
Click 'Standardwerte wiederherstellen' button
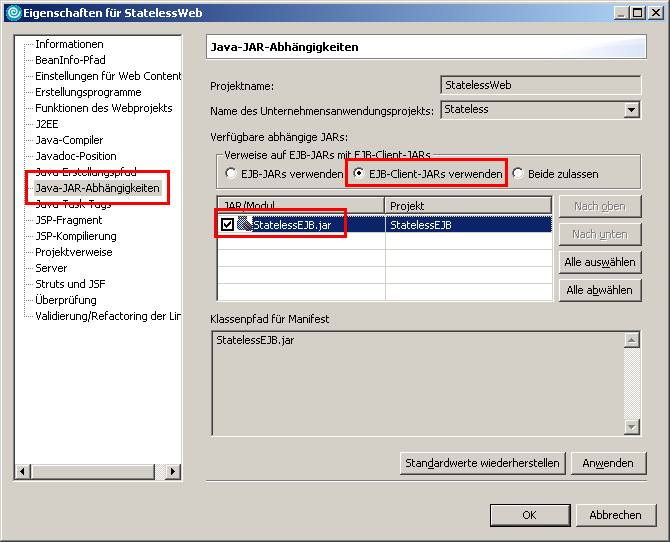[482, 463]
